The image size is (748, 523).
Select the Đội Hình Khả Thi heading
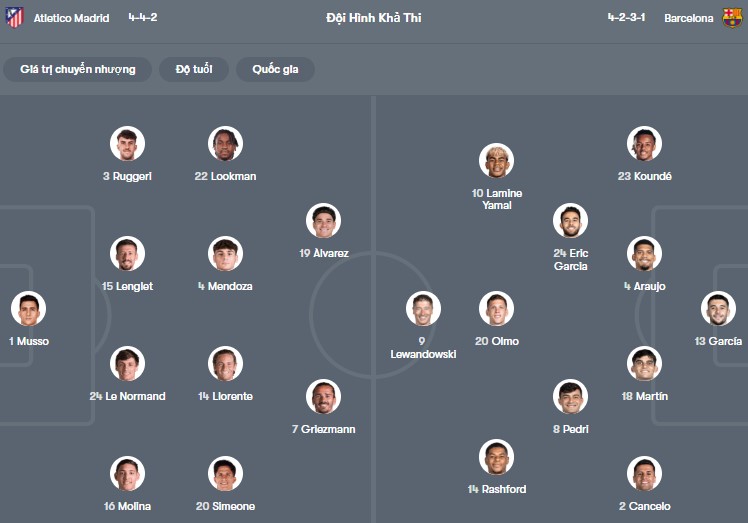373,18
